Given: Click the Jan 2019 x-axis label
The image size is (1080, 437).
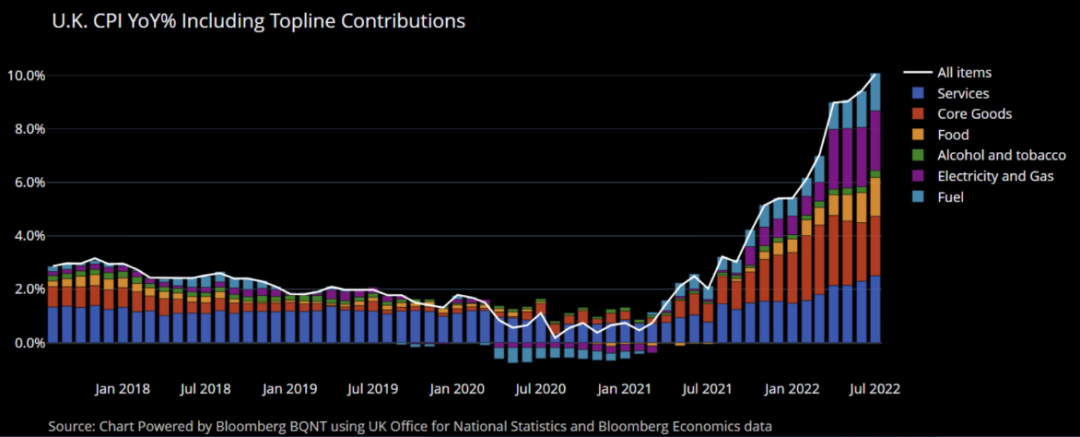Looking at the screenshot, I should click(x=289, y=389).
